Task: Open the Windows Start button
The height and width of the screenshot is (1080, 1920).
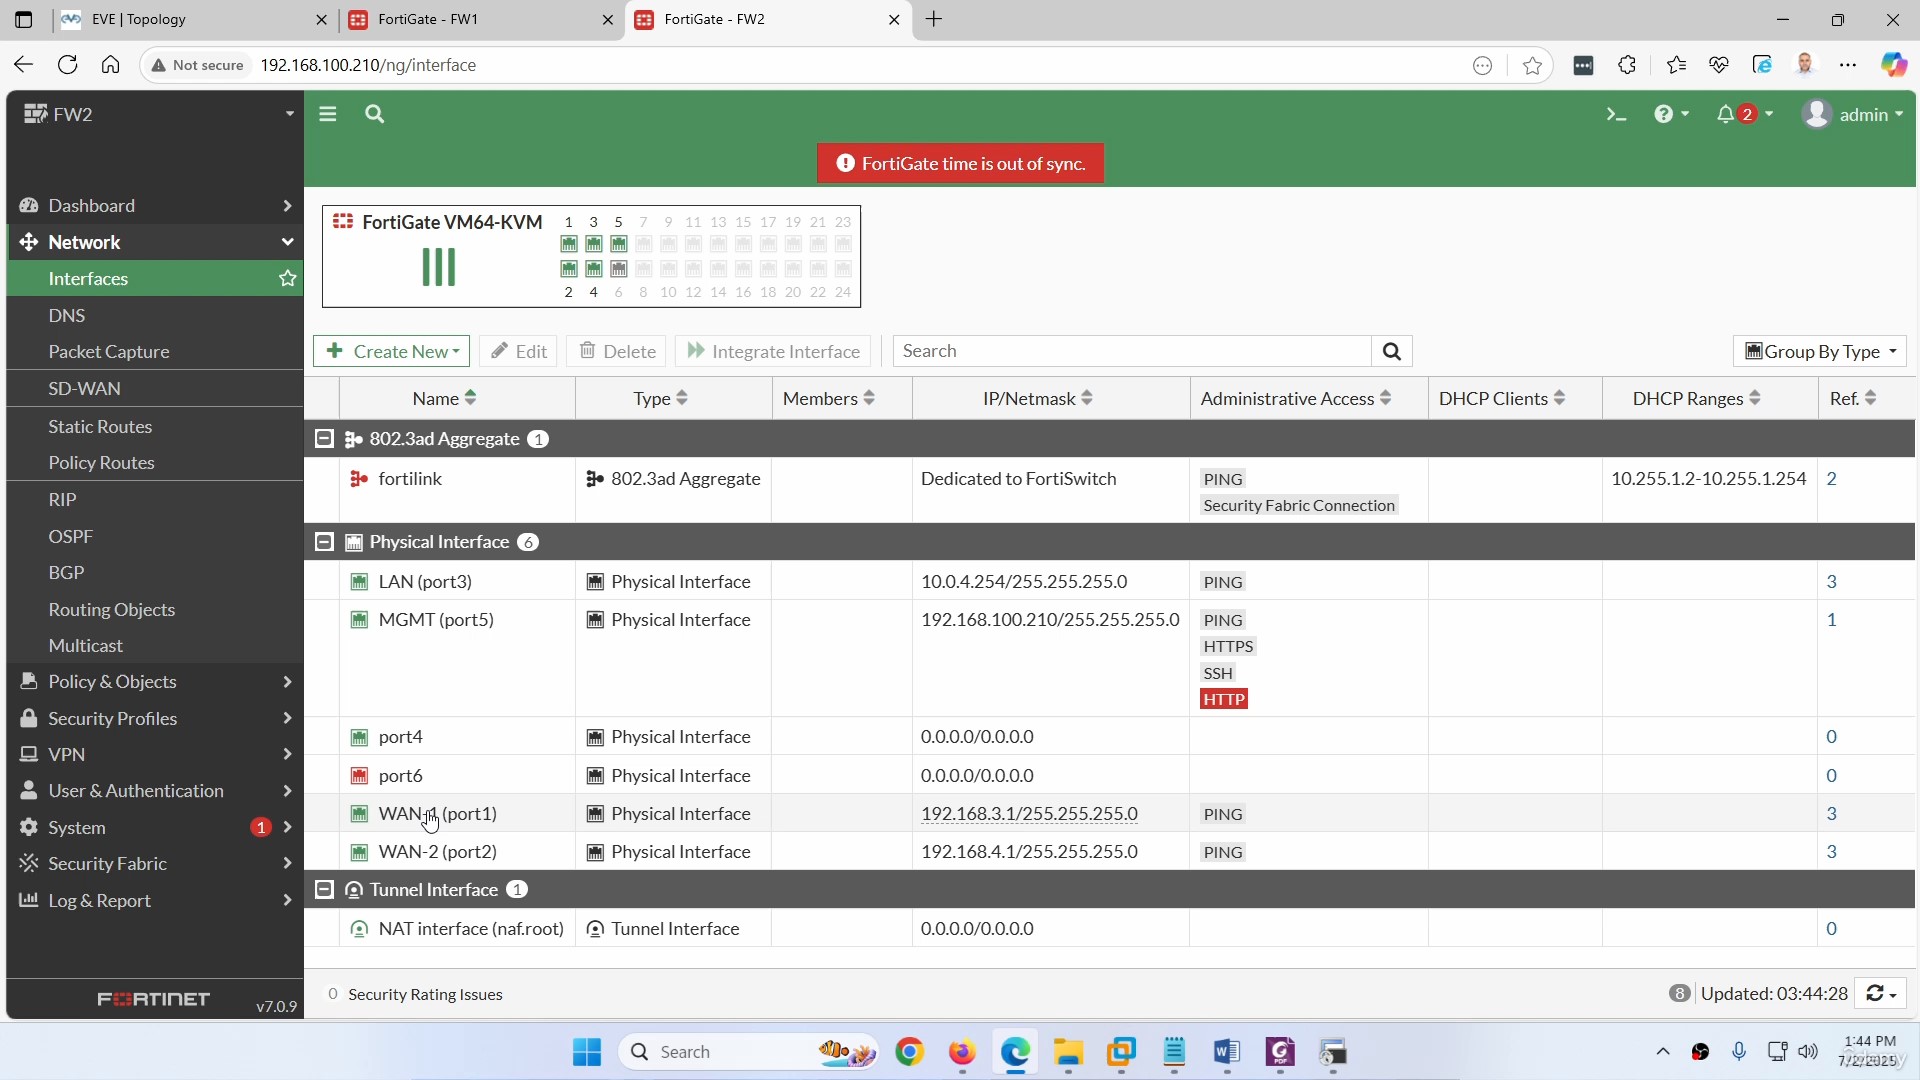Action: [x=587, y=1052]
